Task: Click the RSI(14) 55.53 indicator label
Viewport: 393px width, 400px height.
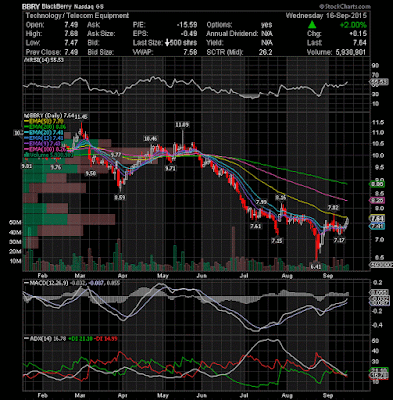Action: (x=43, y=60)
